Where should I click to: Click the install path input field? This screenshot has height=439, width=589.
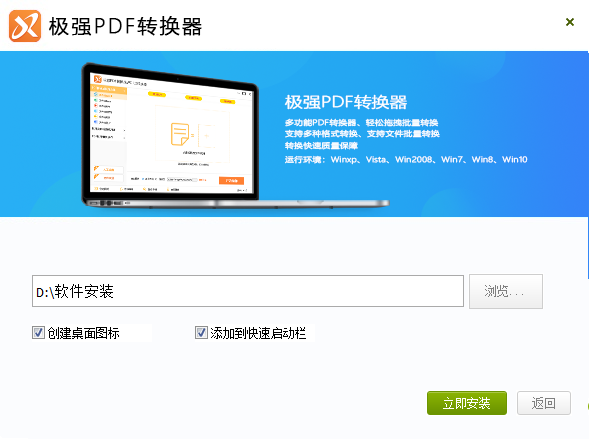tap(248, 291)
